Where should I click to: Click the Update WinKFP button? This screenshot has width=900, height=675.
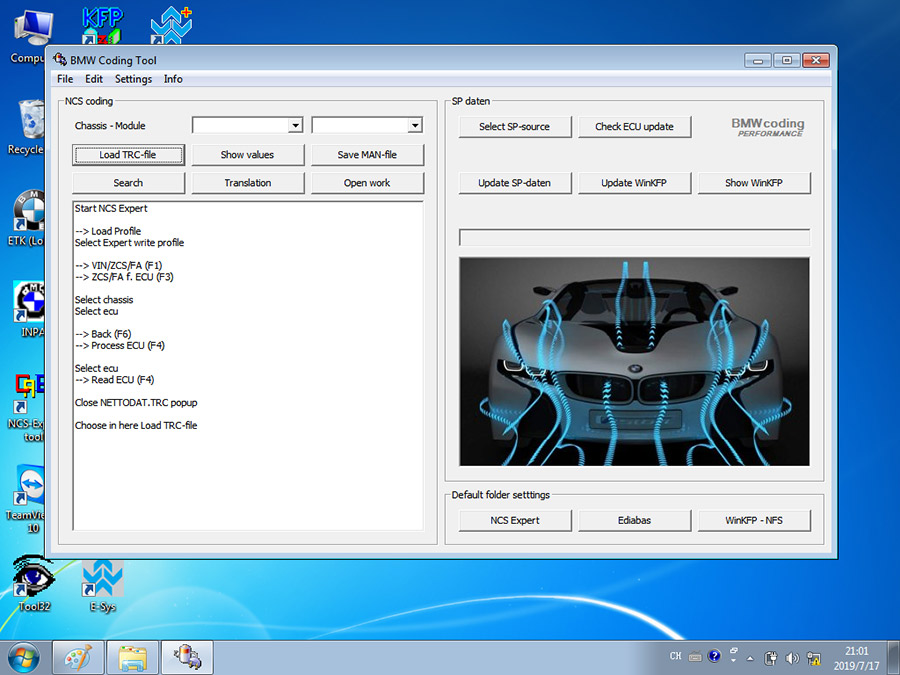coord(634,183)
